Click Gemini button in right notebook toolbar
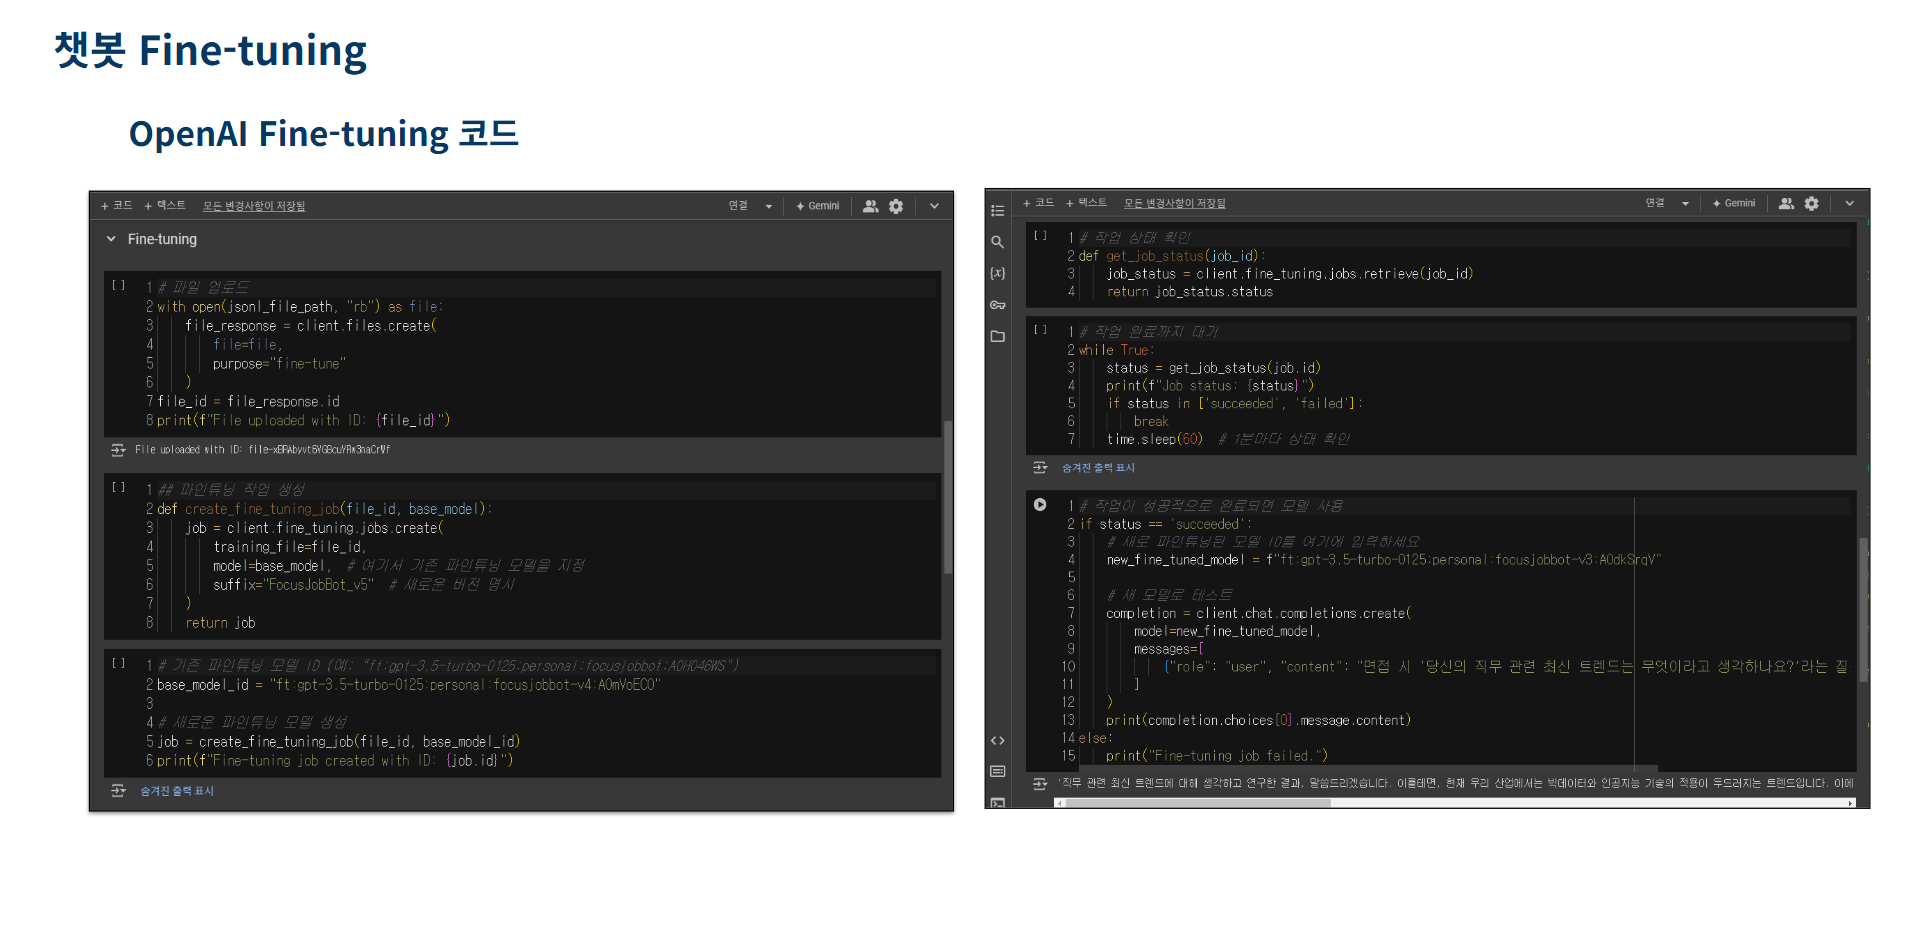Image resolution: width=1919 pixels, height=951 pixels. click(x=1734, y=203)
